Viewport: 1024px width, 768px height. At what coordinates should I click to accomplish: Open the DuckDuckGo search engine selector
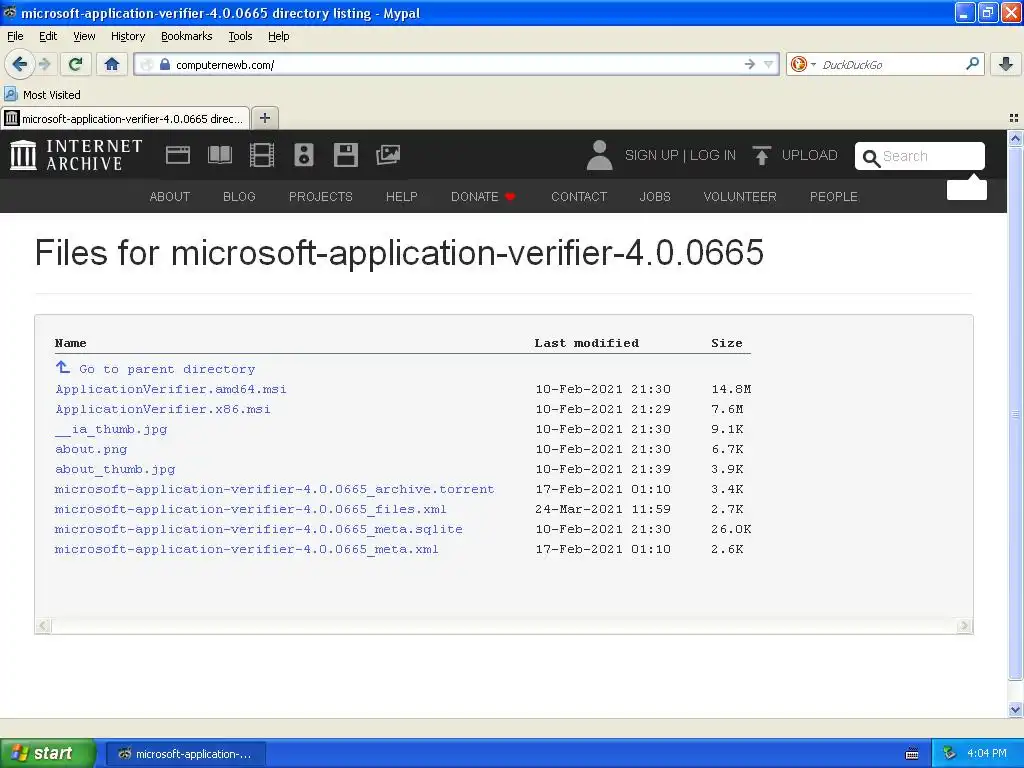803,64
